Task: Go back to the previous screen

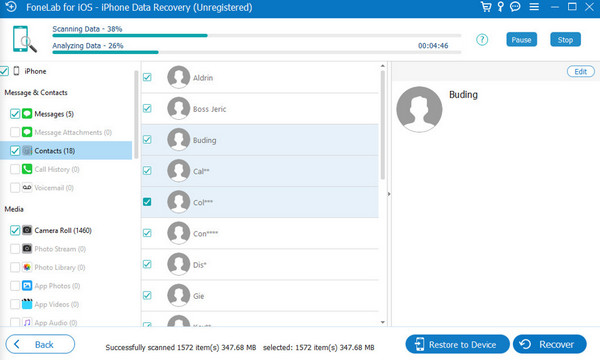Action: pos(40,344)
